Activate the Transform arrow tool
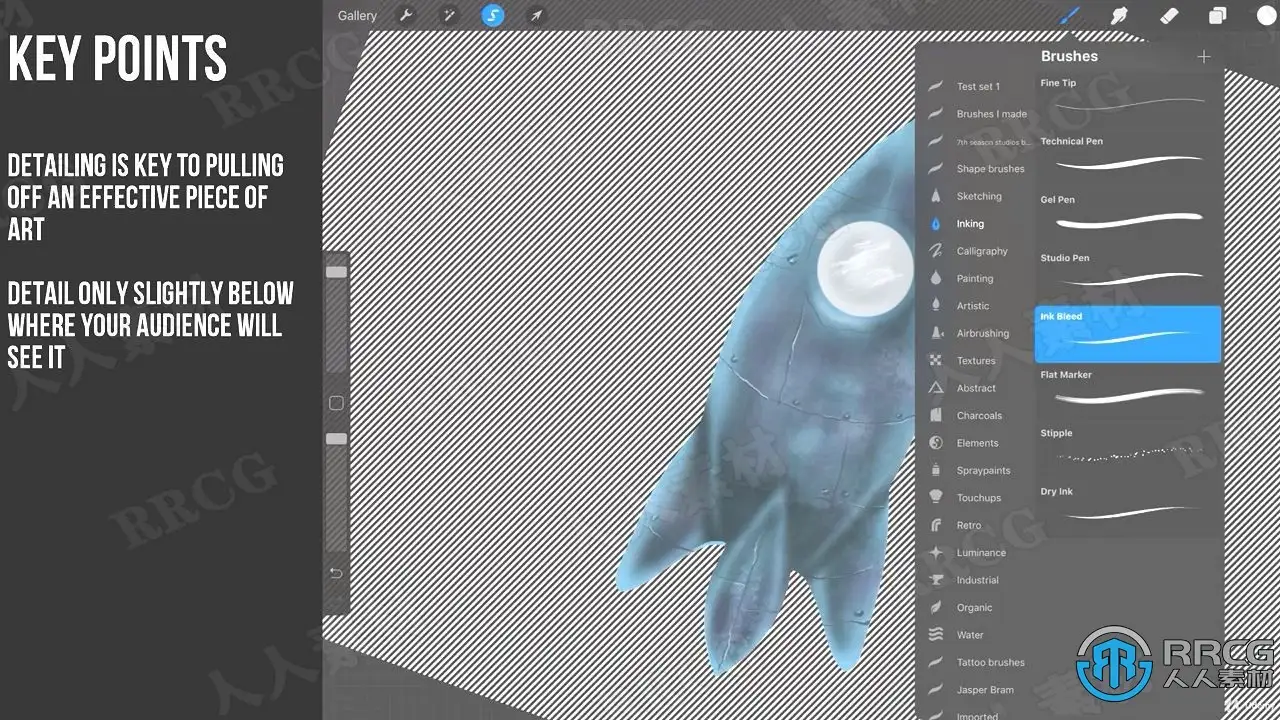The image size is (1280, 720). pos(536,15)
